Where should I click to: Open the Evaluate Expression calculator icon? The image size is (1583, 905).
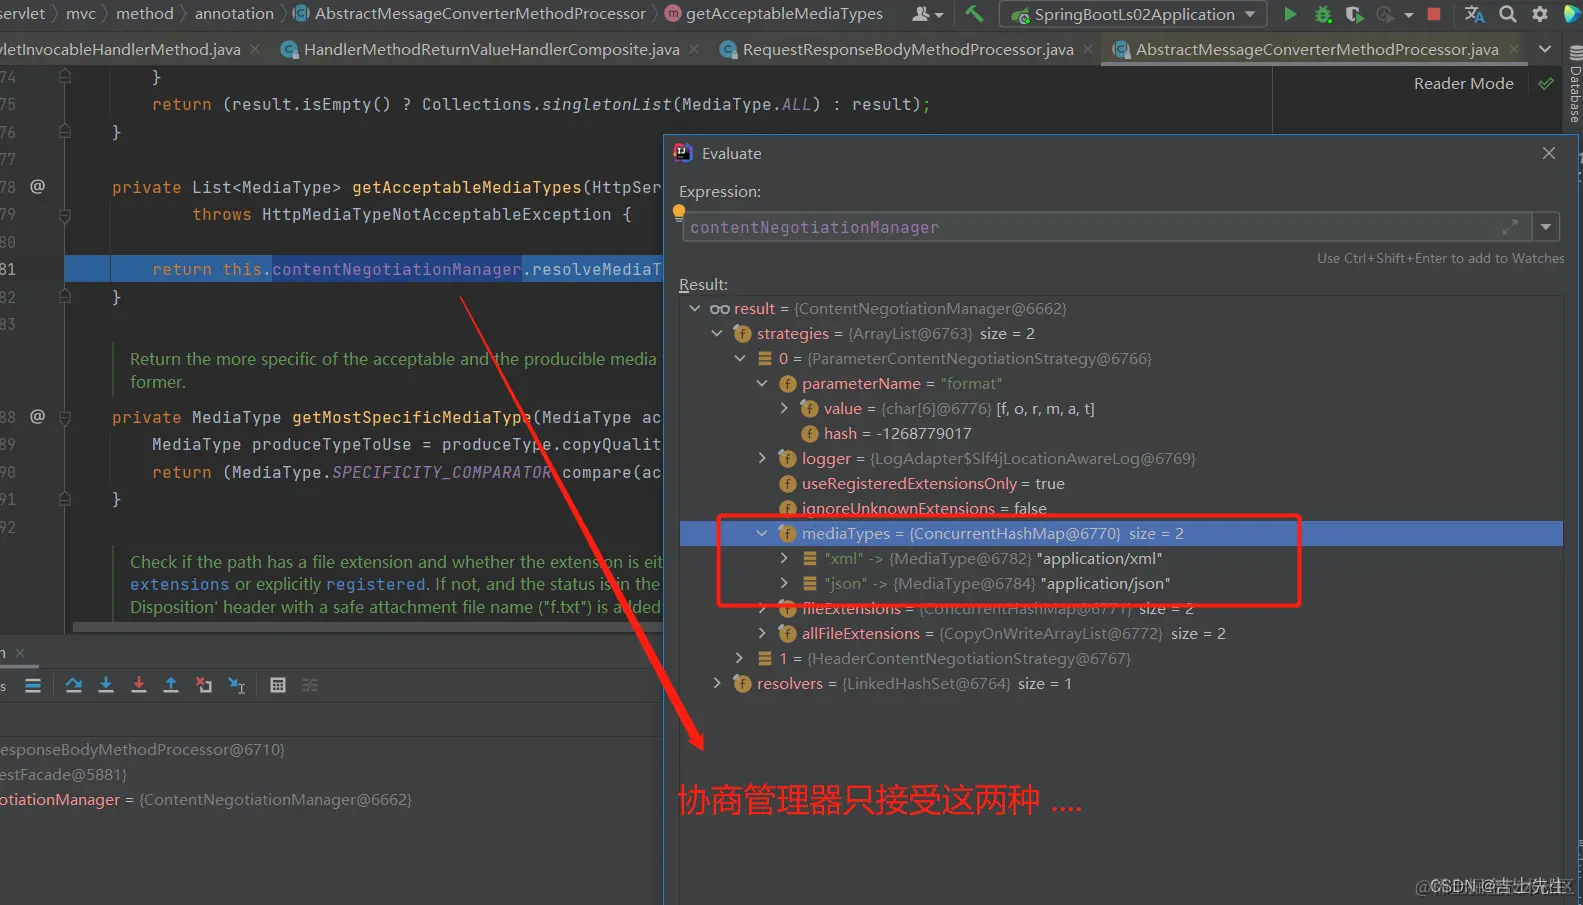[x=278, y=685]
